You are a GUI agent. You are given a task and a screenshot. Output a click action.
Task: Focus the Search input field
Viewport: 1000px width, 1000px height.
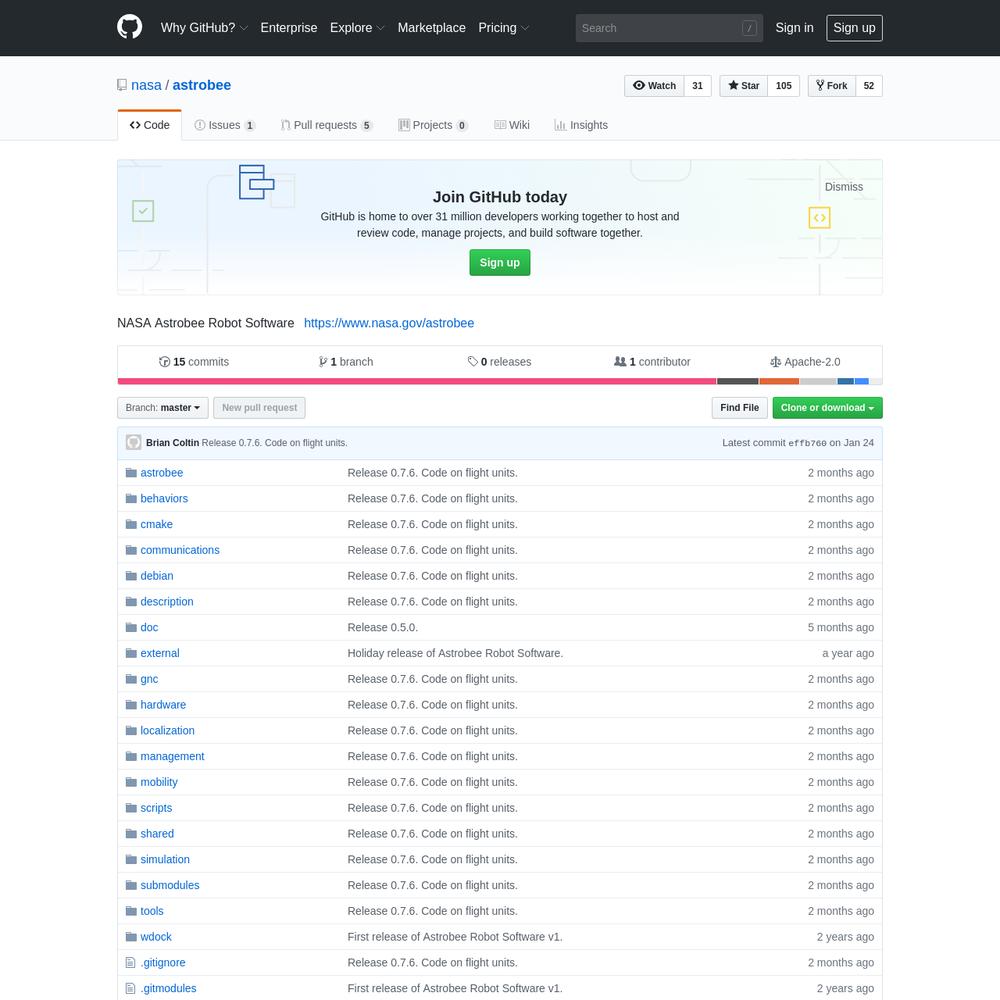tap(669, 28)
